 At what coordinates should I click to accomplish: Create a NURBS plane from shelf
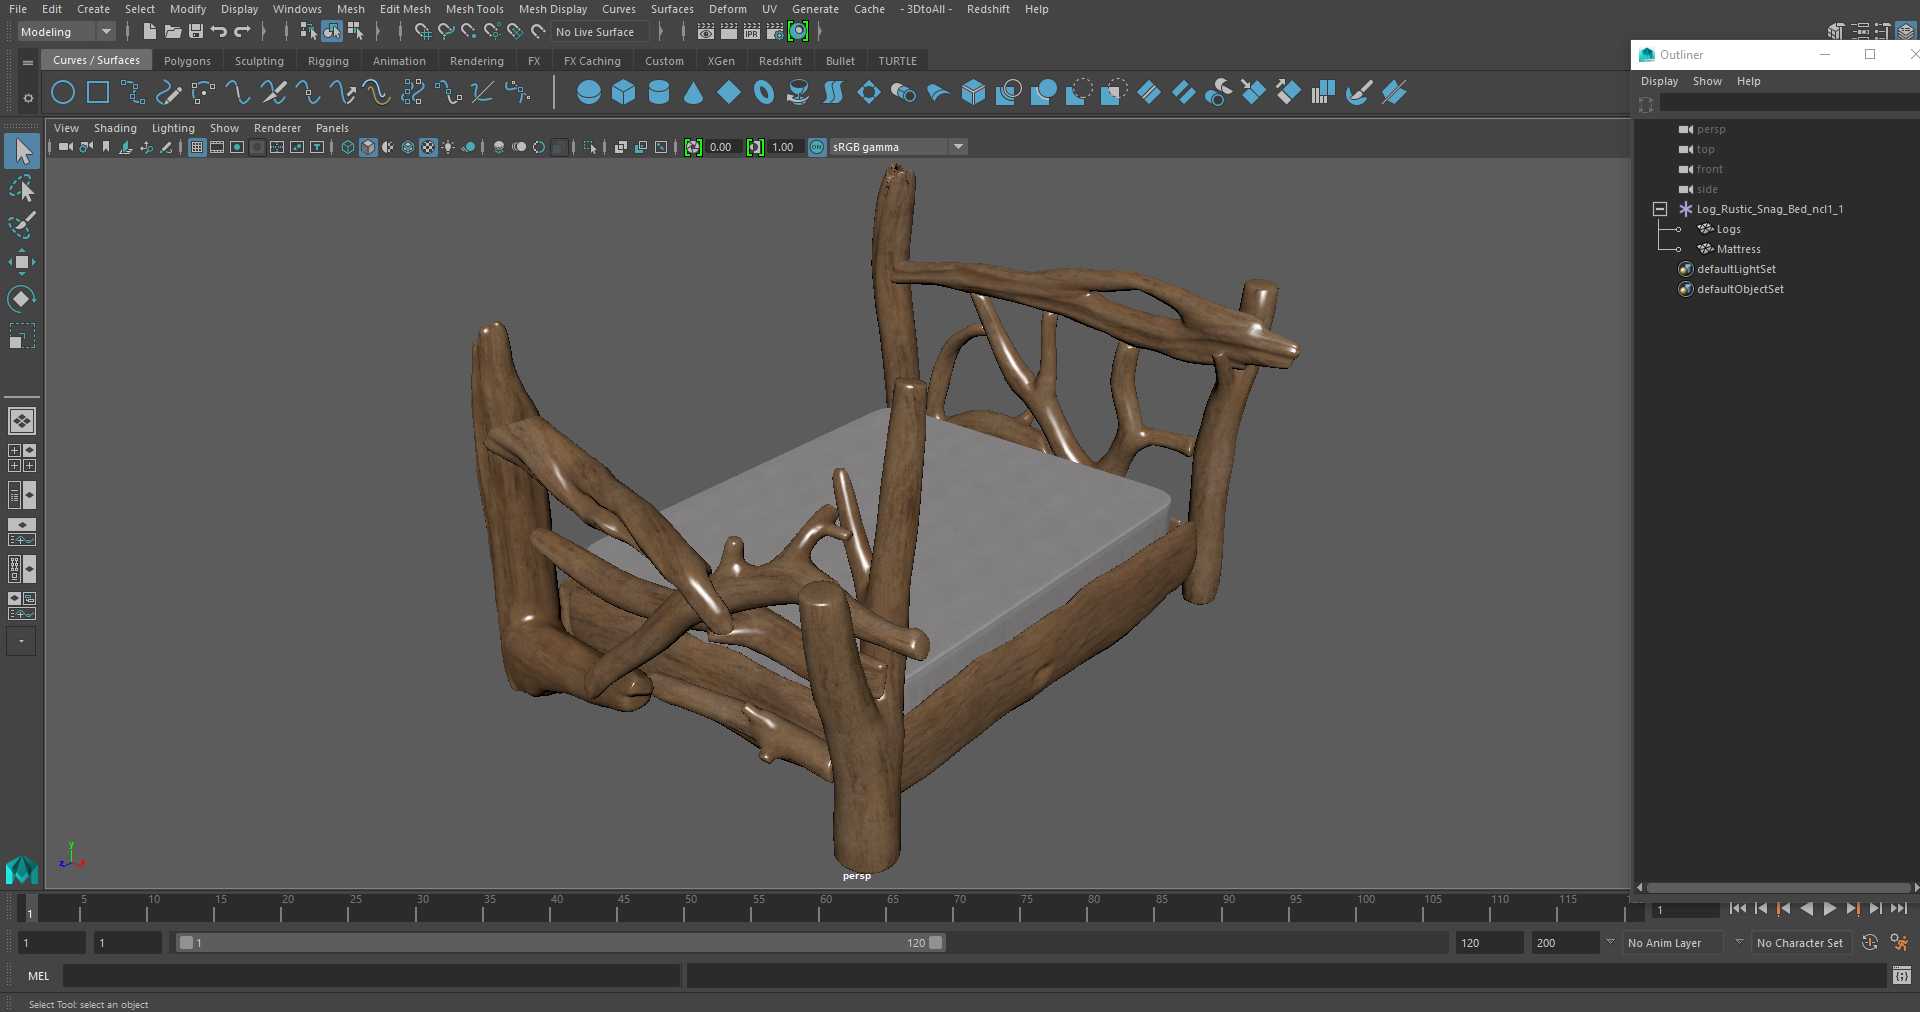pos(729,93)
